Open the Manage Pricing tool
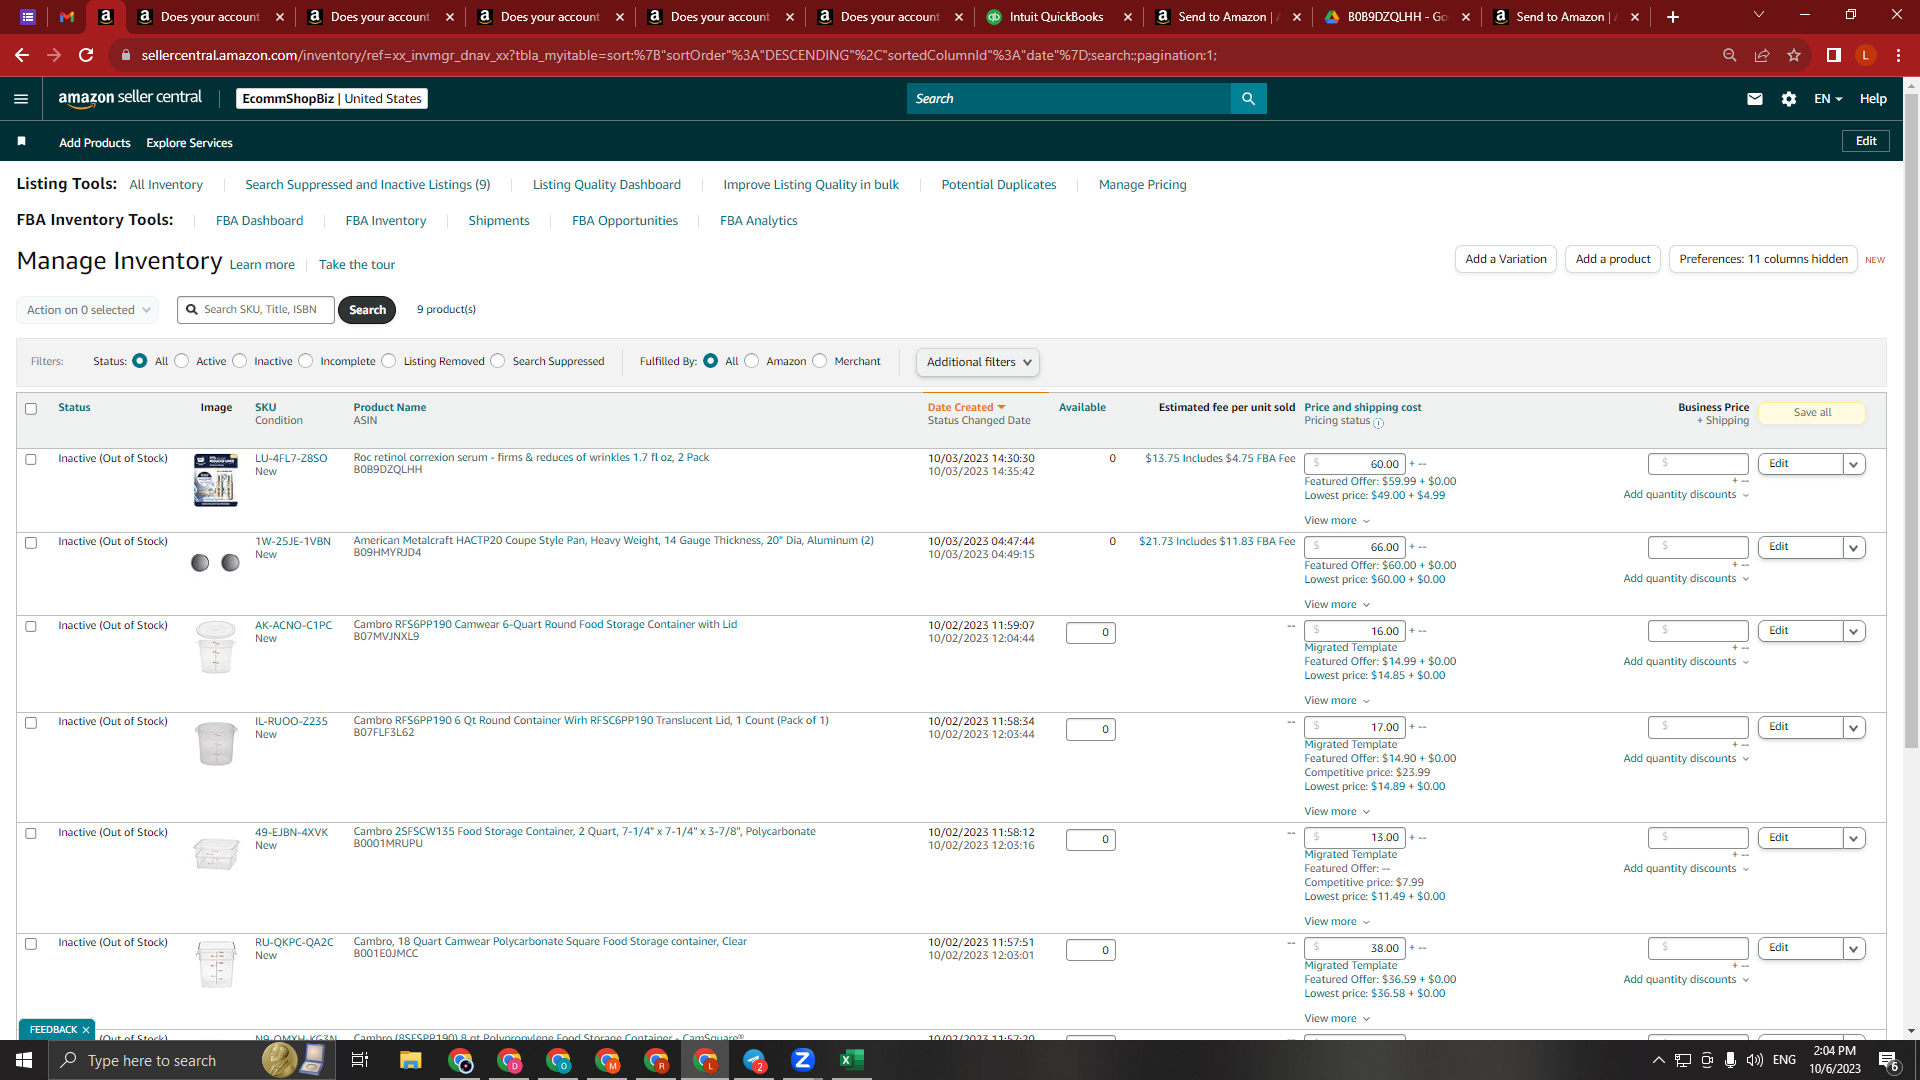The image size is (1920, 1080). [1143, 185]
